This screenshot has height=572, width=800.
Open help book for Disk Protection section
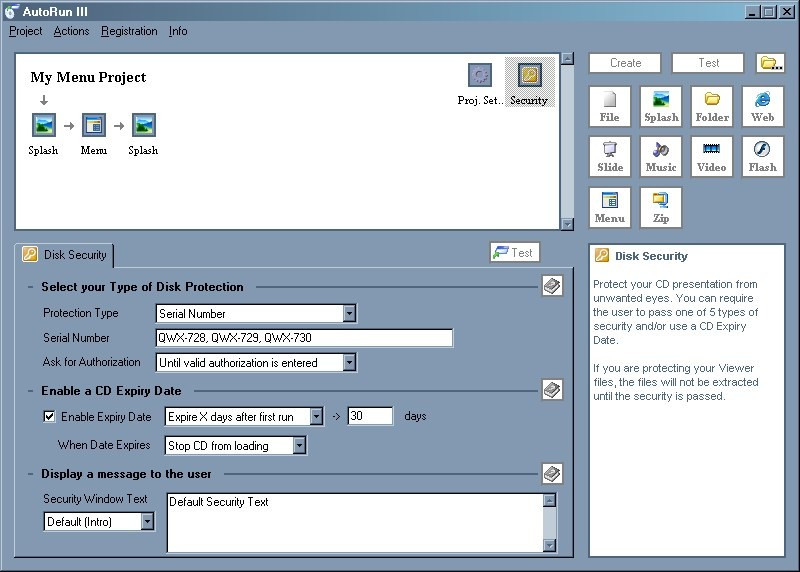(x=552, y=286)
